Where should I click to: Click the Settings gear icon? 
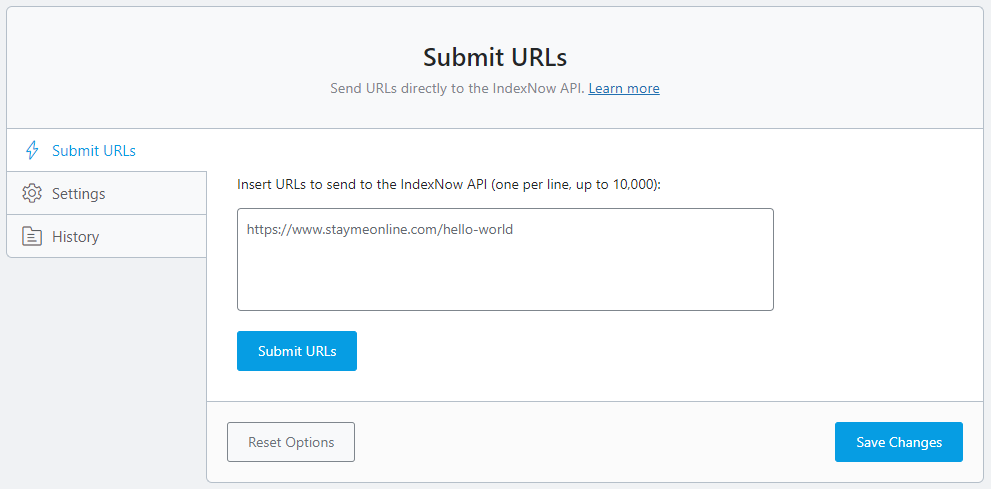tap(32, 193)
